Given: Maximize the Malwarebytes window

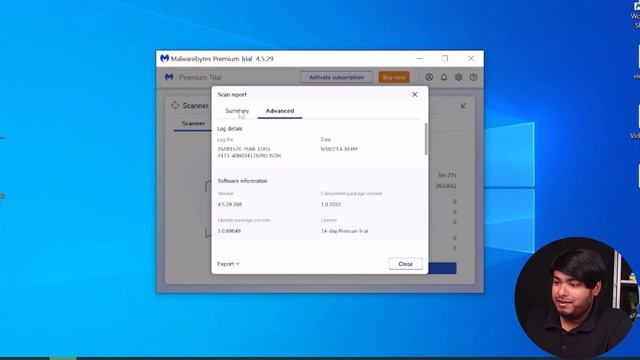Looking at the screenshot, I should (445, 58).
